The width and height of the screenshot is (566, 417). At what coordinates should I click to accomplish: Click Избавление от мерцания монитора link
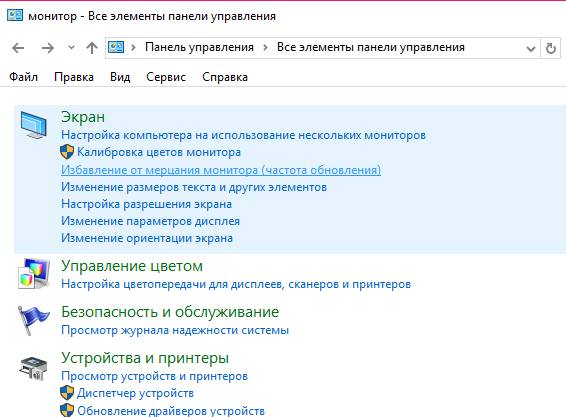(221, 170)
